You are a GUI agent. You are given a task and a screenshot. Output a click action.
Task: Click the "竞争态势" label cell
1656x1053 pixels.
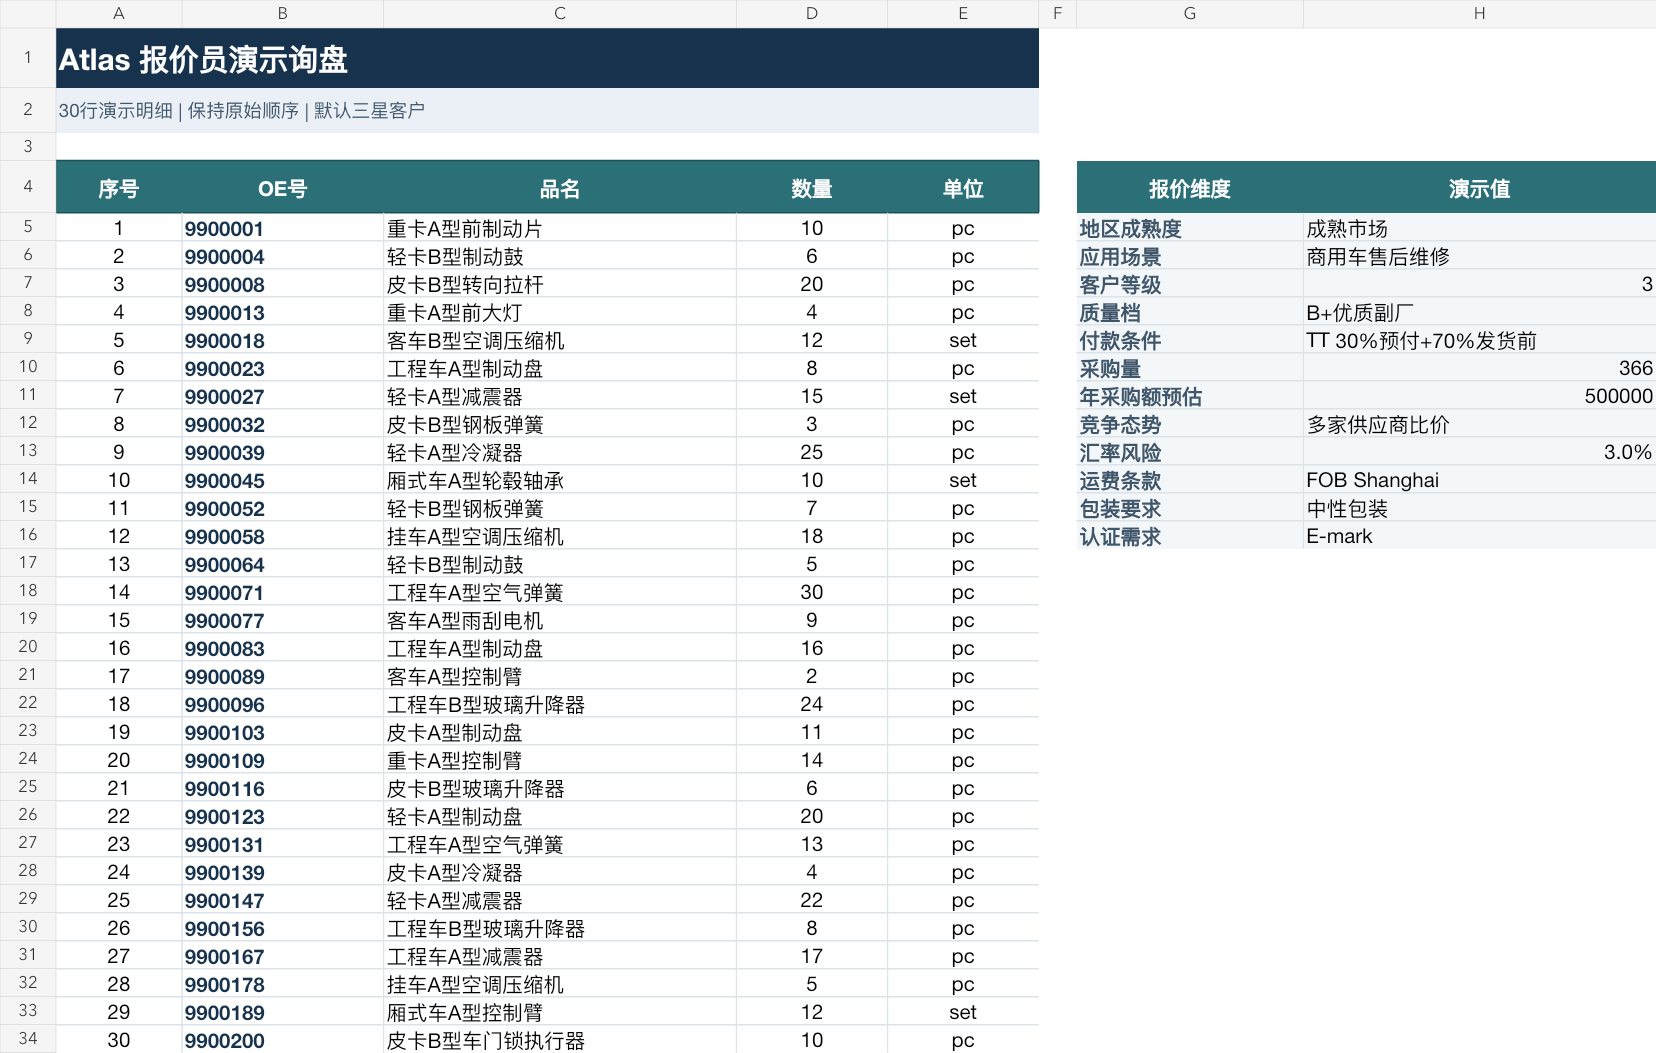[1190, 424]
